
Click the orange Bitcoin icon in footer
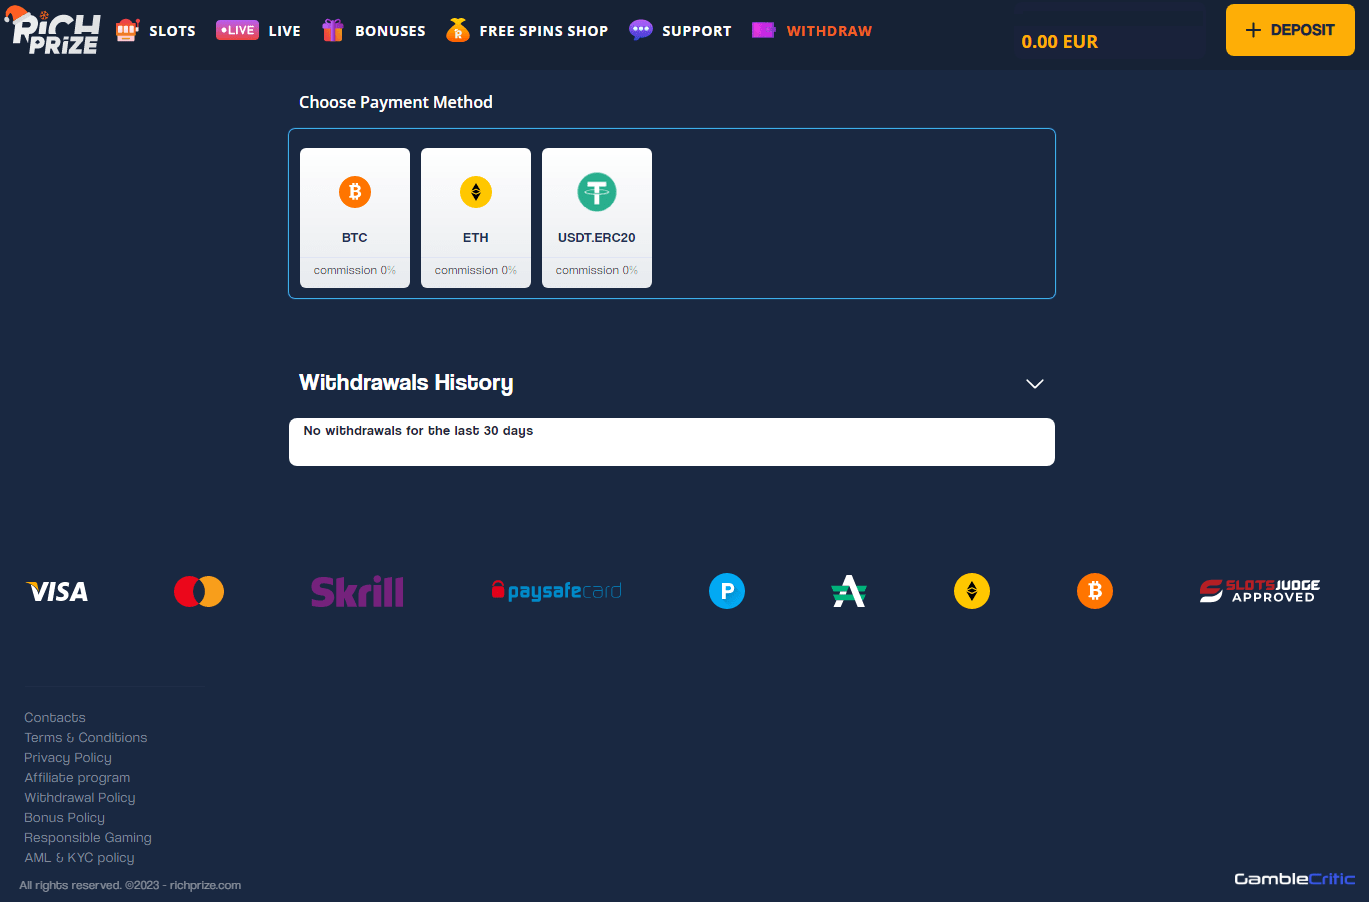(1095, 591)
